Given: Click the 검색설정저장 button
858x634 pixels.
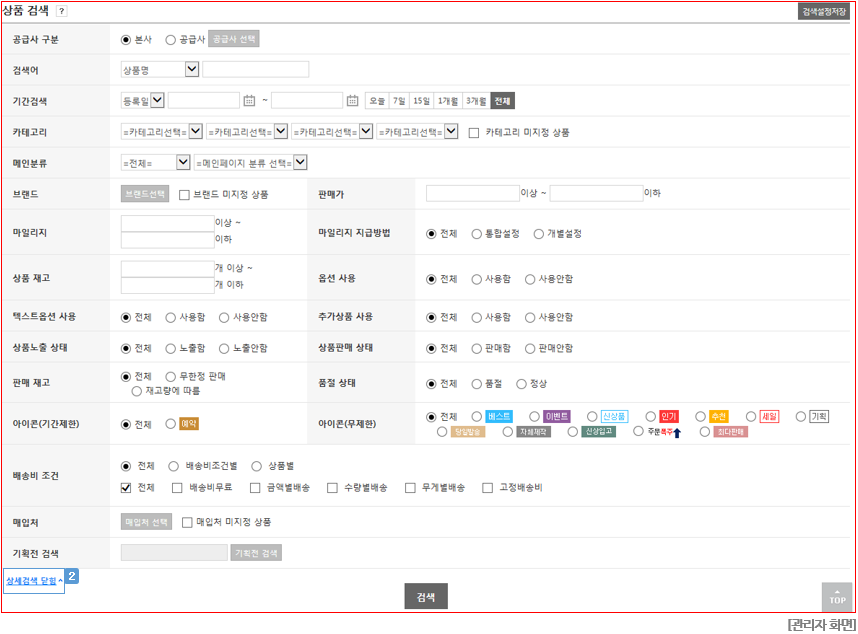Looking at the screenshot, I should (x=824, y=11).
